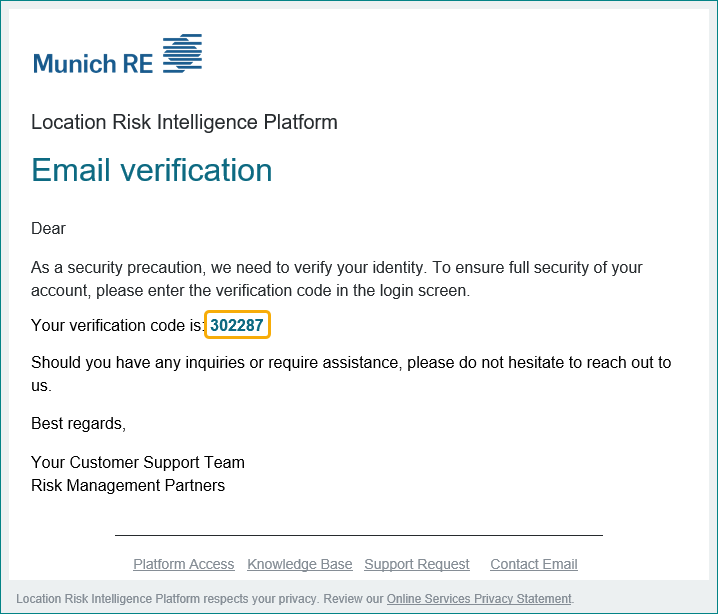Click the Your Customer Support Team signature
Screen dimensions: 718x614
[138, 462]
